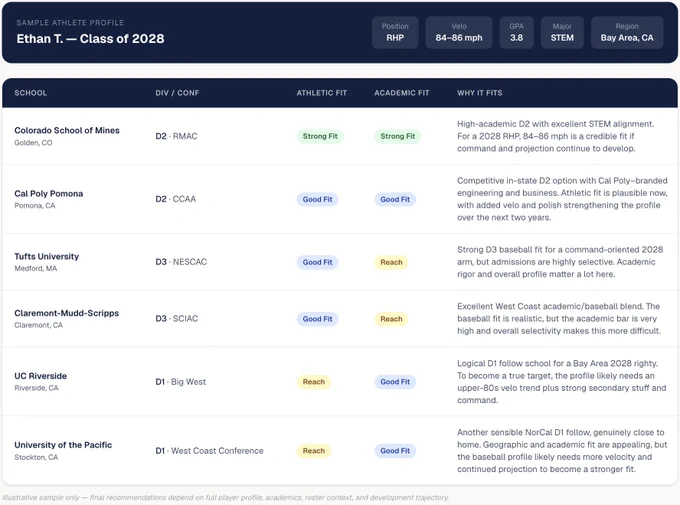The image size is (680, 505).
Task: Click the ATHLETIC FIT column header
Action: tap(322, 93)
